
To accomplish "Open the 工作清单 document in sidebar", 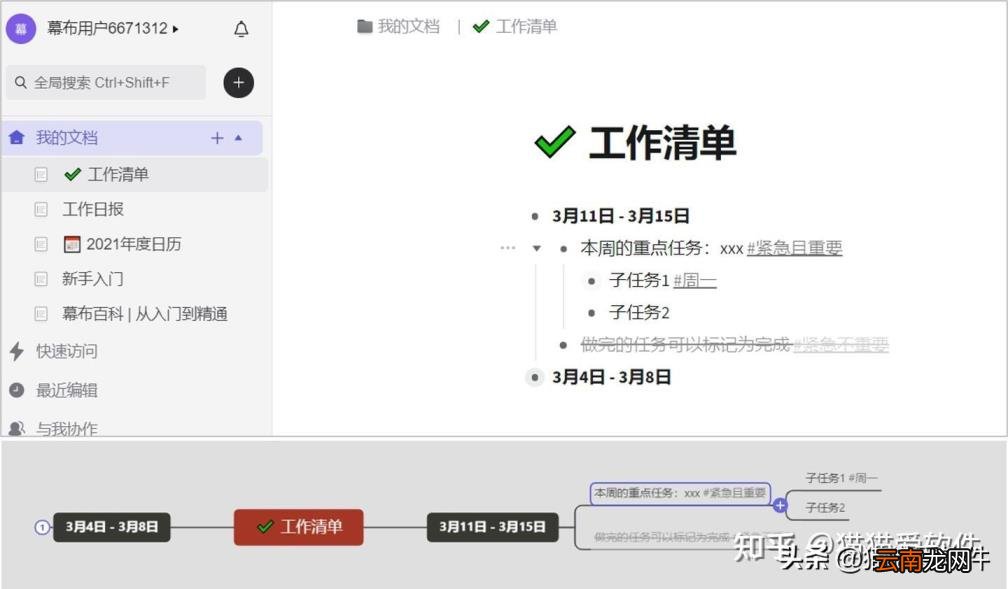I will pyautogui.click(x=118, y=174).
